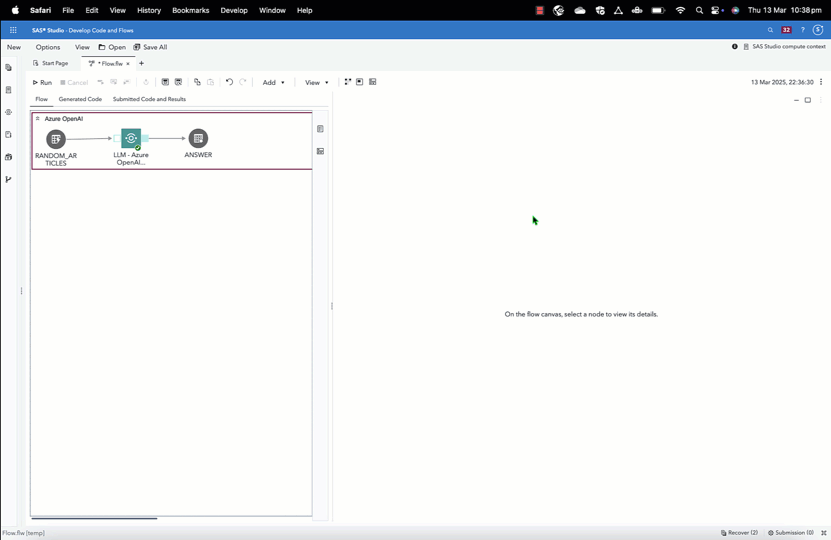
Task: Open the top sidebar Explorer pane icon
Action: pyautogui.click(x=8, y=68)
